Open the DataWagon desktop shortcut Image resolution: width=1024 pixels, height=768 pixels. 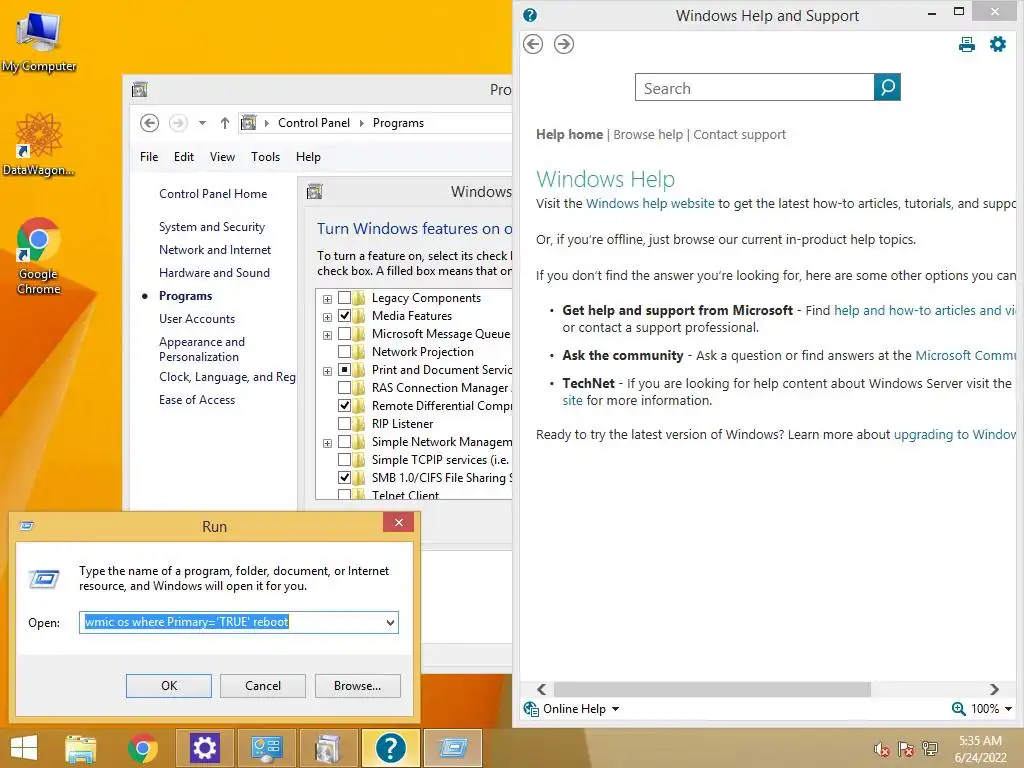(x=38, y=145)
